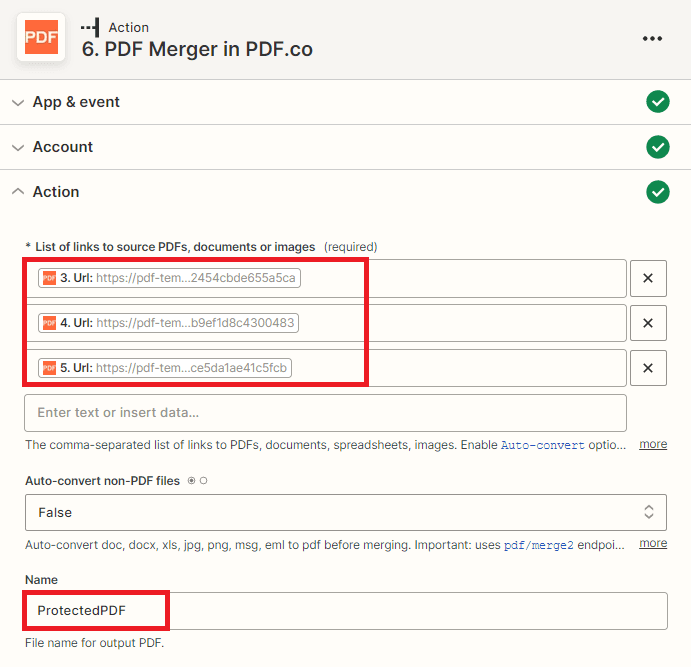Remove the 3. Url source link row
The width and height of the screenshot is (691, 667).
click(x=648, y=278)
